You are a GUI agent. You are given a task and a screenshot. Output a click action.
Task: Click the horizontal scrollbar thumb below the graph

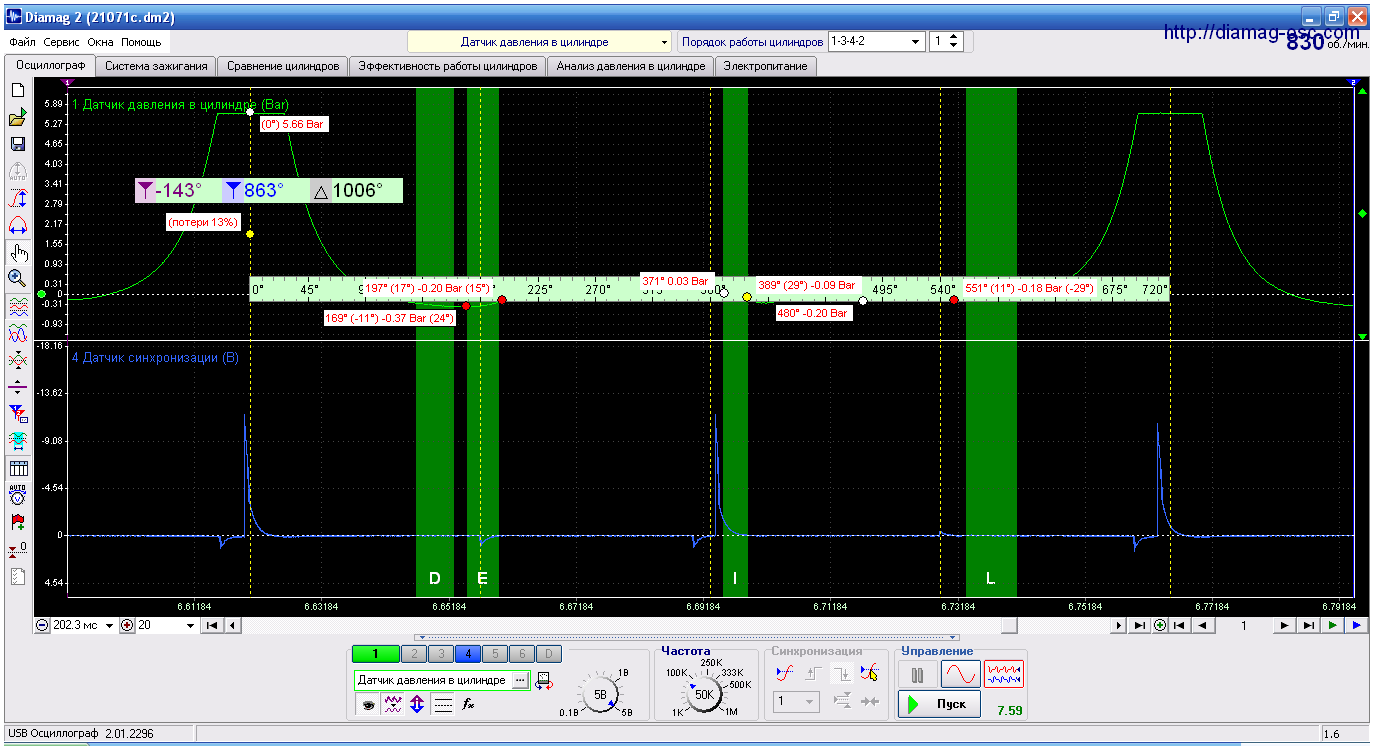coord(1010,626)
